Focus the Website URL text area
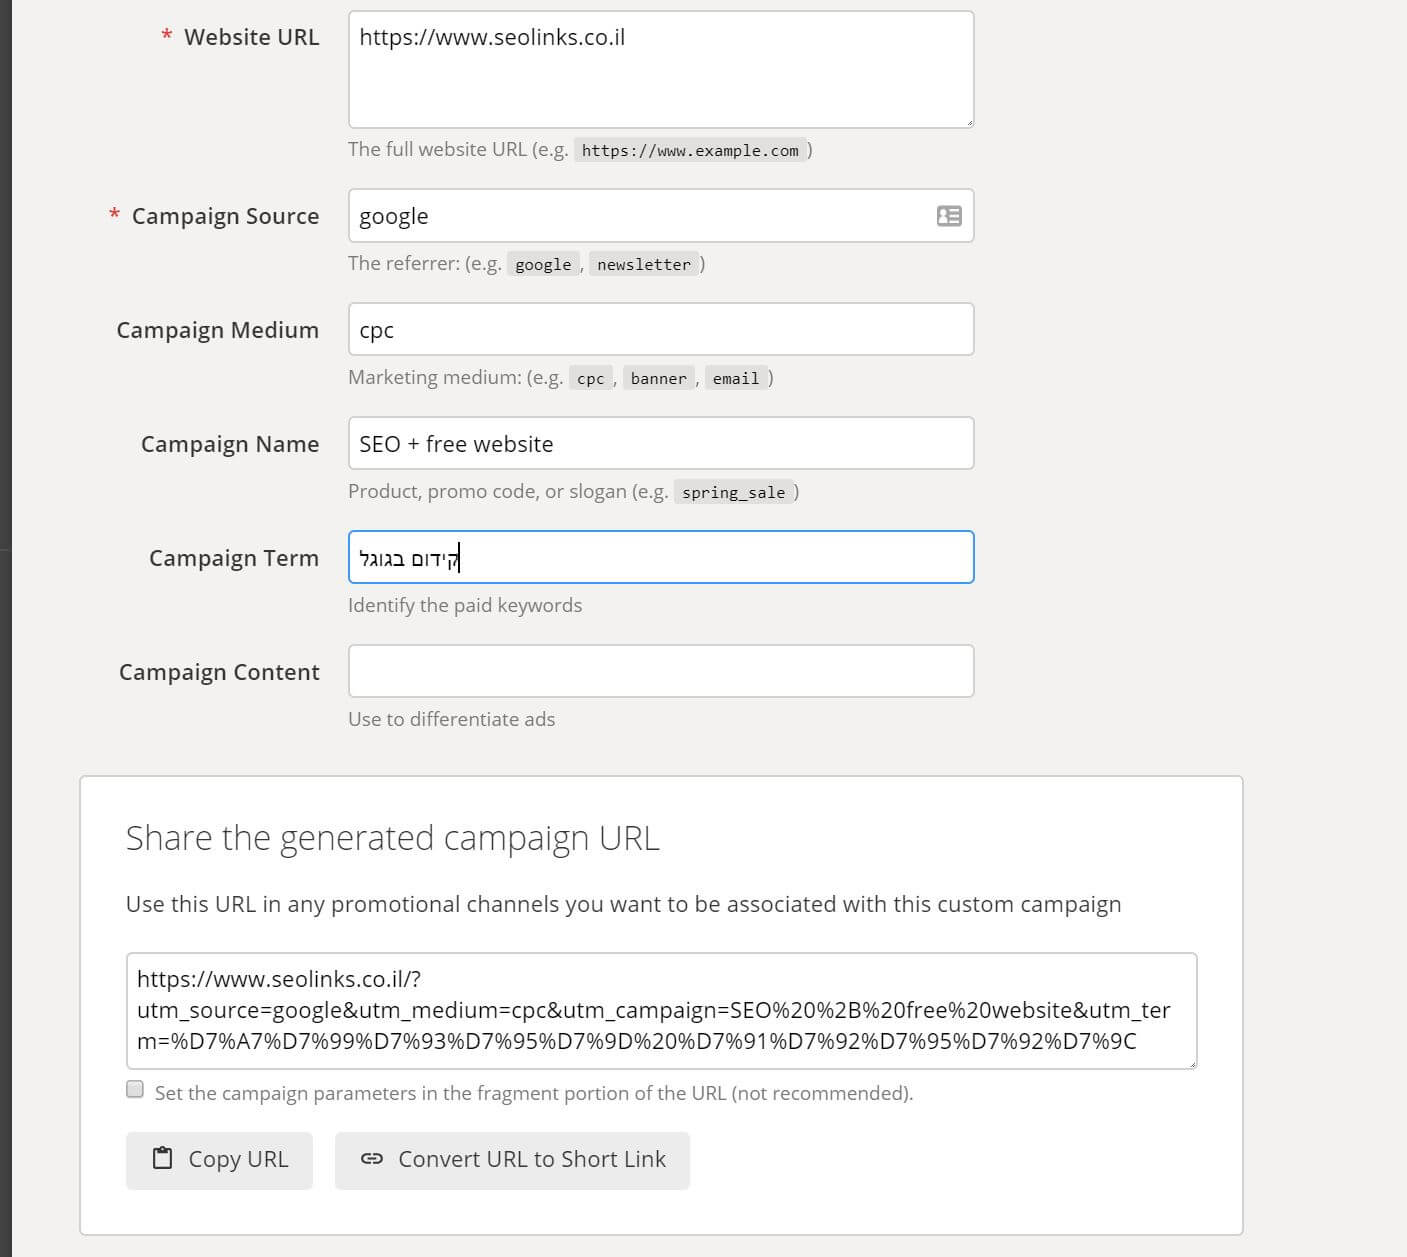The height and width of the screenshot is (1257, 1407). [x=661, y=70]
